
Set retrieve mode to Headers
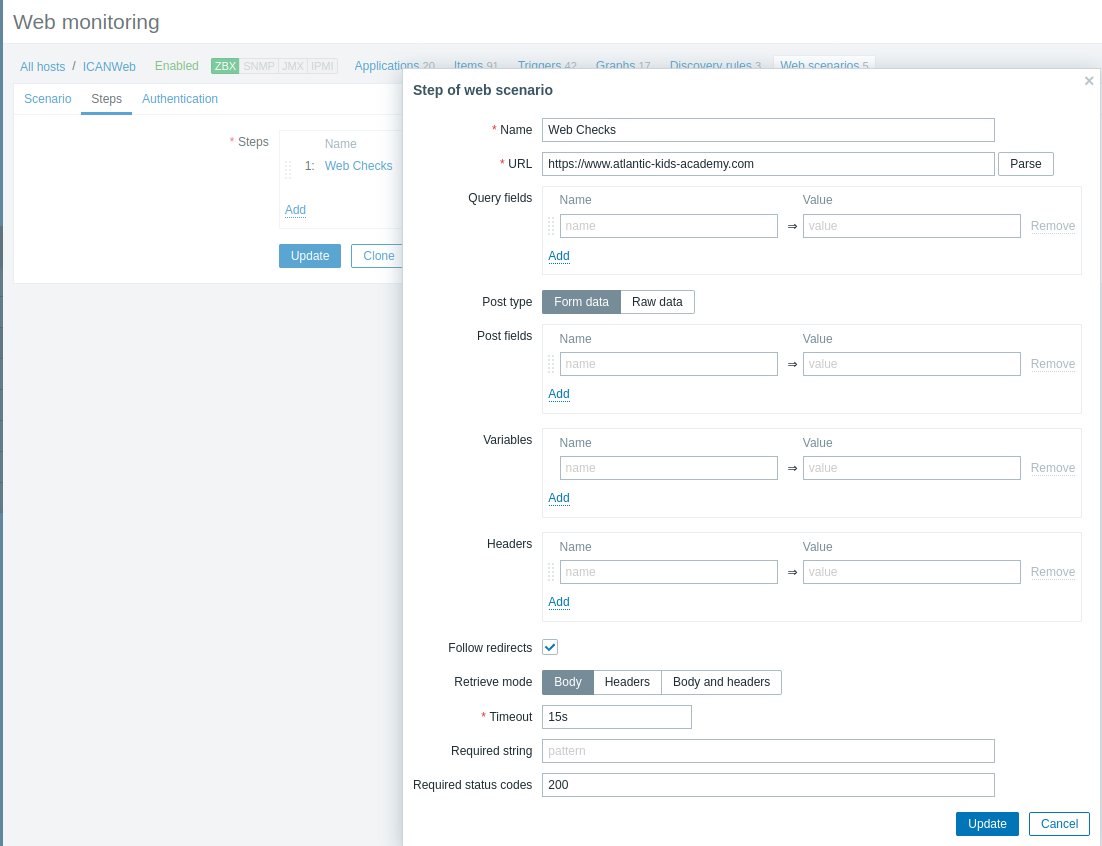click(x=627, y=682)
